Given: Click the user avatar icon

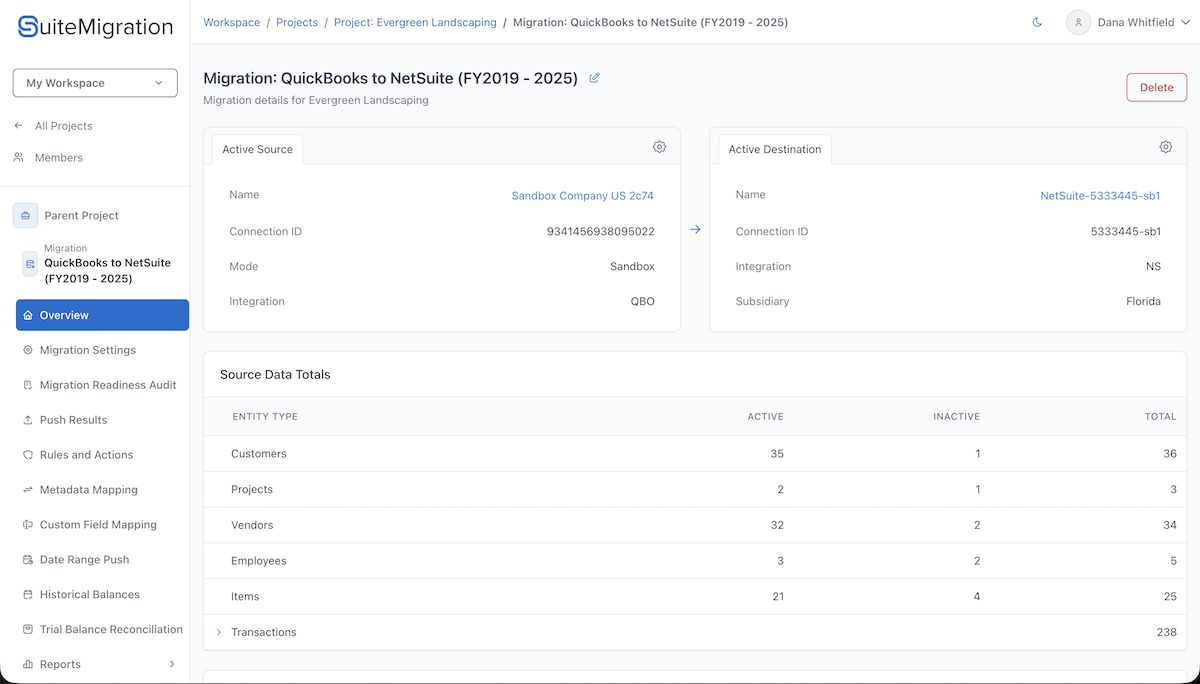Looking at the screenshot, I should [x=1078, y=22].
